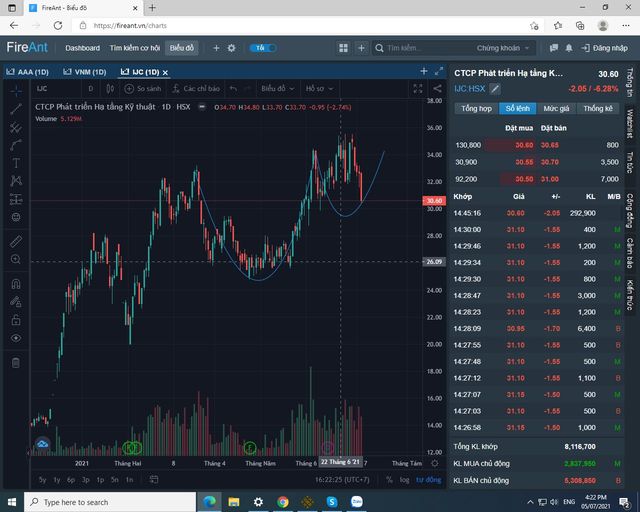This screenshot has width=640, height=512.
Task: Open the Hồ sơ dropdown
Action: pos(319,89)
